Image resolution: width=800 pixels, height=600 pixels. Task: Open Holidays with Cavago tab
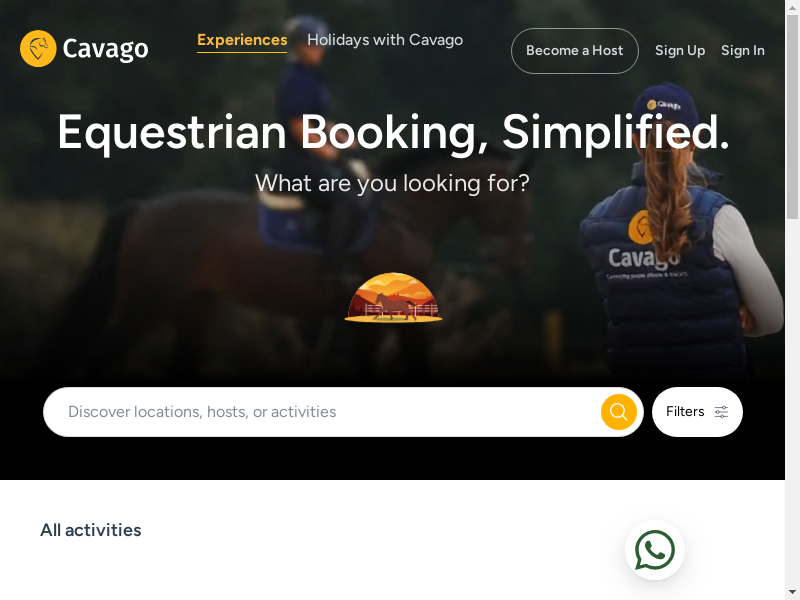(x=385, y=40)
